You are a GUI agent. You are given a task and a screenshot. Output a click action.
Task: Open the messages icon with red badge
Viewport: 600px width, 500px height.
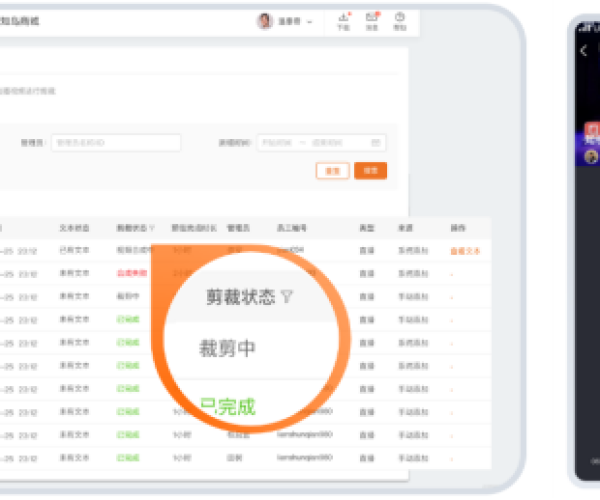pos(372,21)
